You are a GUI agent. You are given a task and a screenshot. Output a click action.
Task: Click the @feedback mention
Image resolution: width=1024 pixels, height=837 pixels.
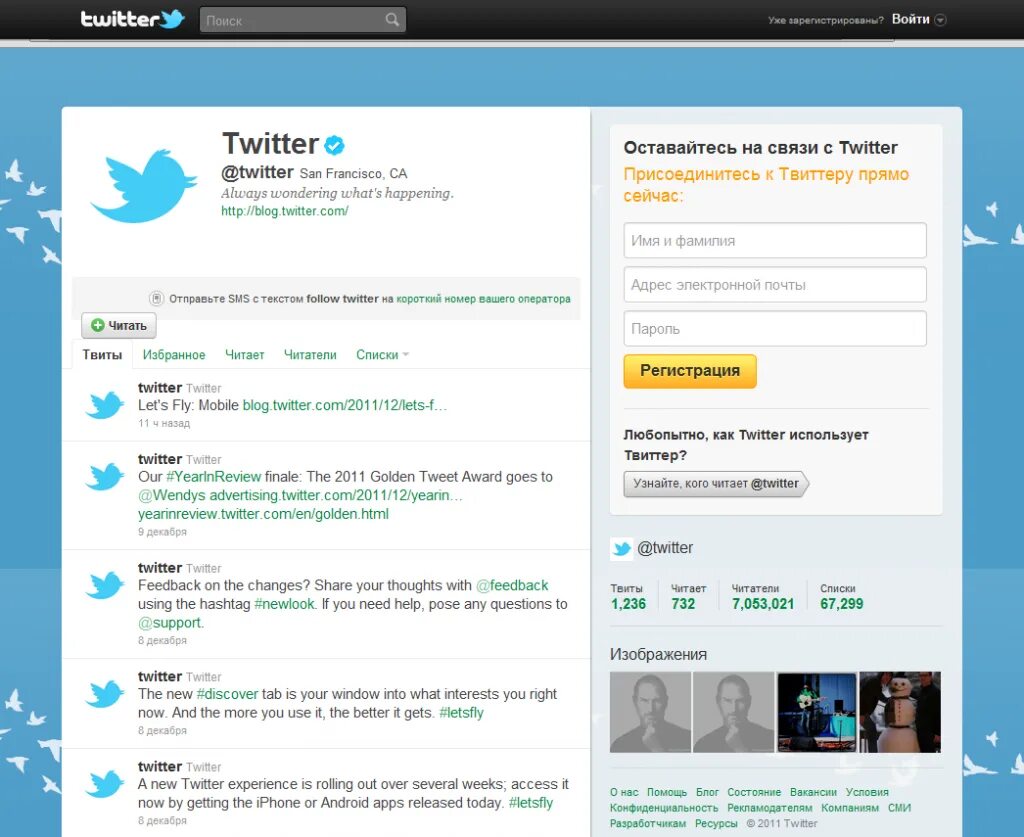(512, 585)
